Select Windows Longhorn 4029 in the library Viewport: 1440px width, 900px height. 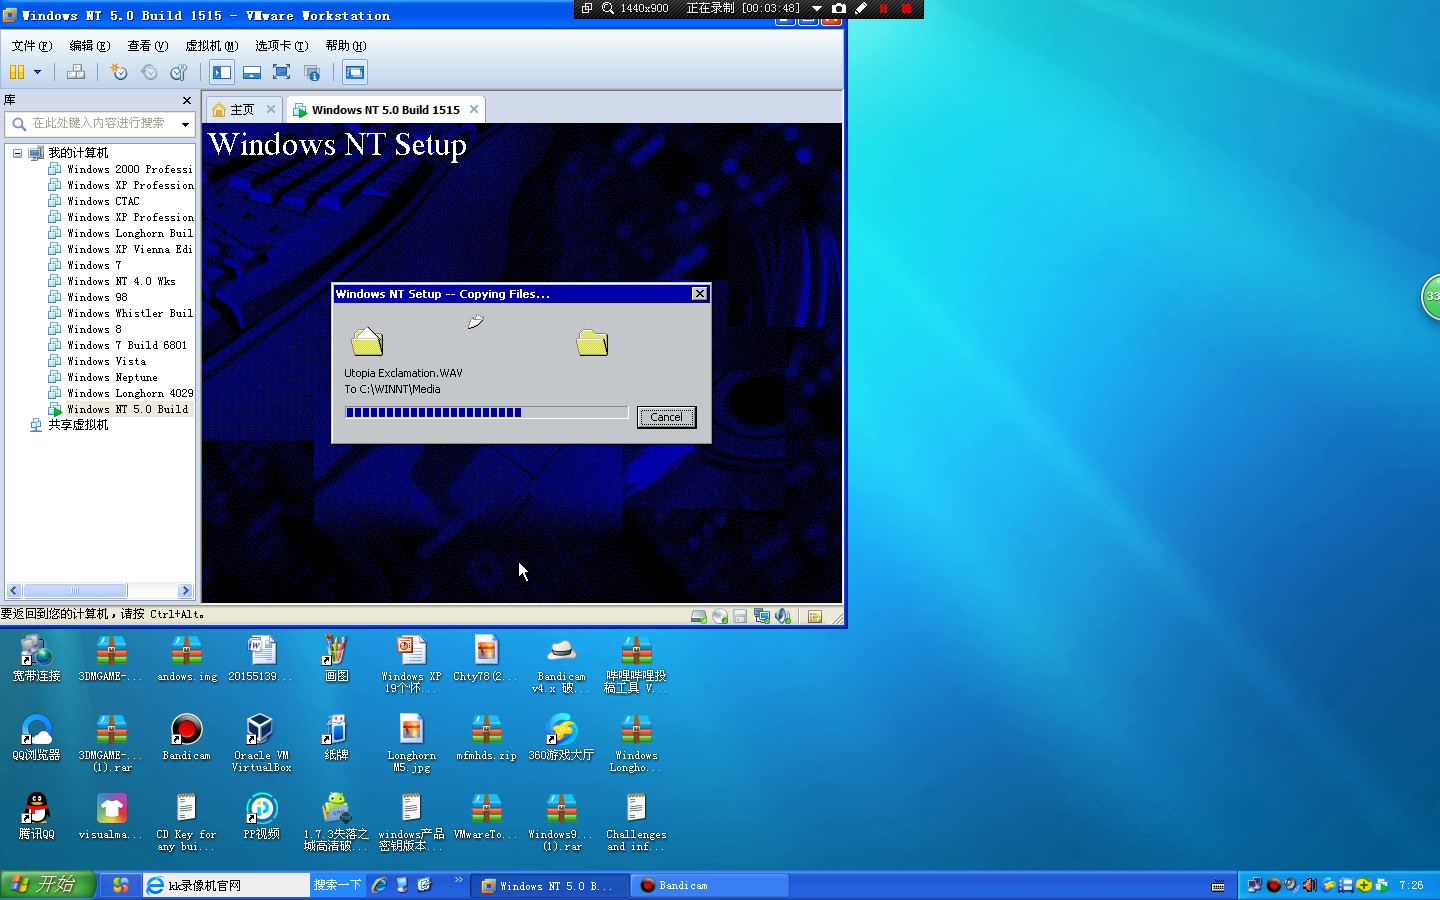(121, 393)
